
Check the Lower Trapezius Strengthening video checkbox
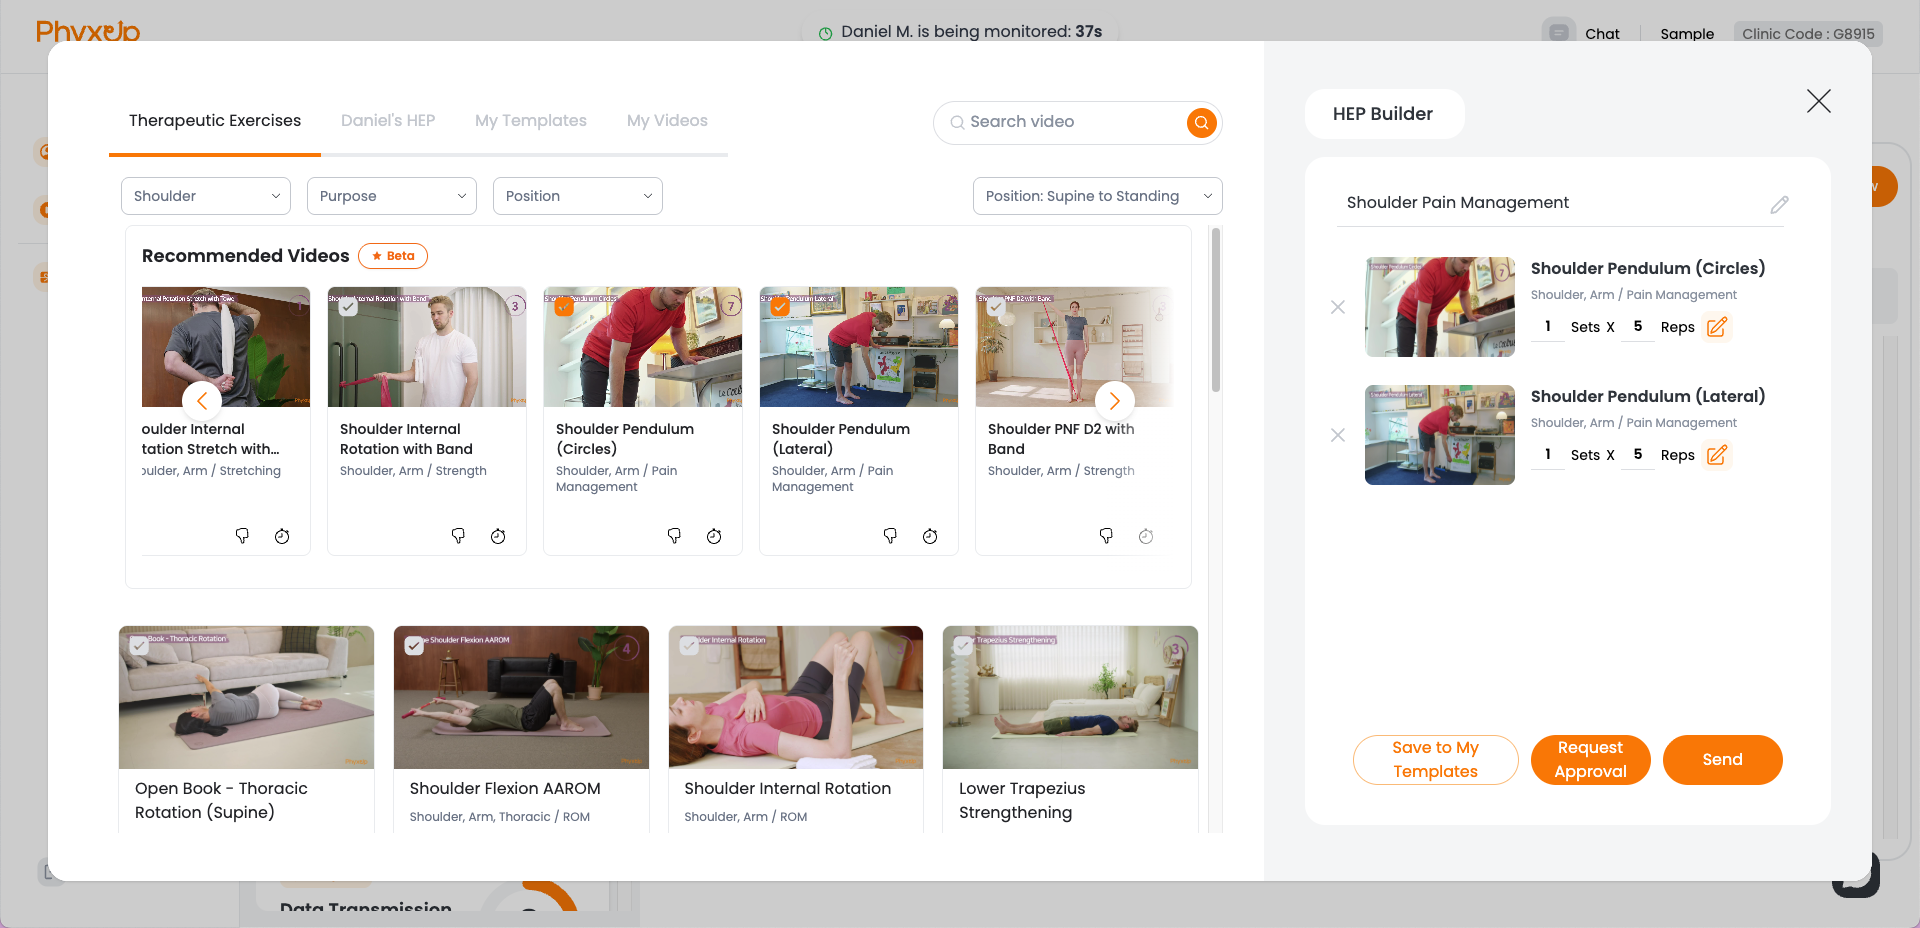pyautogui.click(x=963, y=646)
